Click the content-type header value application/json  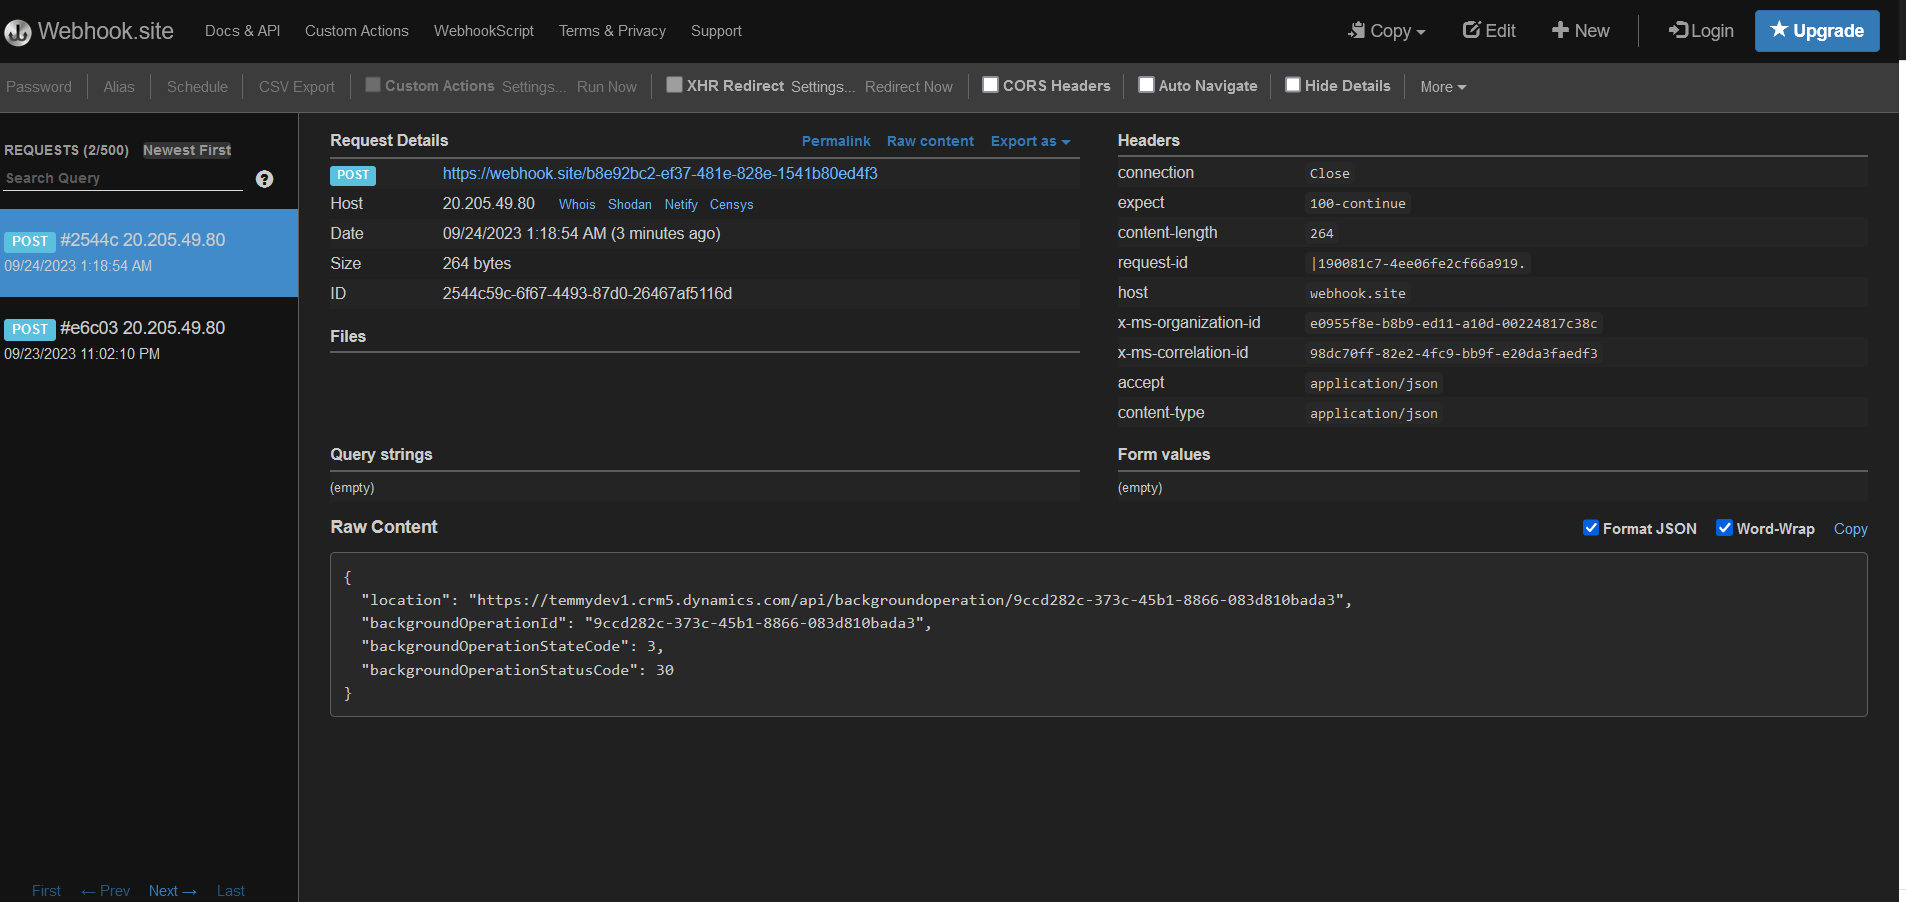(x=1374, y=414)
